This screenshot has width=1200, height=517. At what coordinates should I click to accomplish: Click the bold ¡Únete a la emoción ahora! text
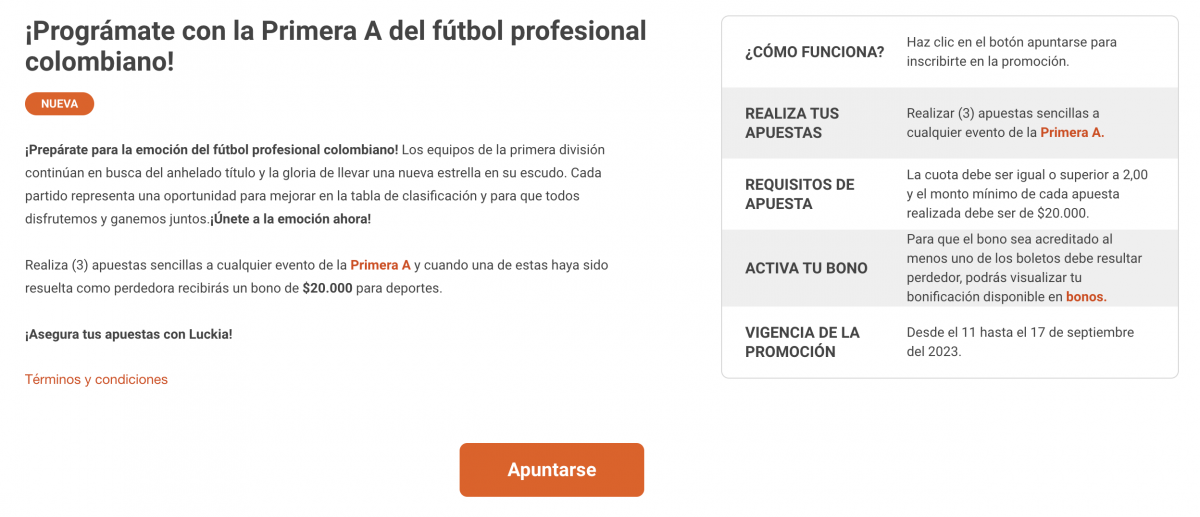(x=290, y=218)
